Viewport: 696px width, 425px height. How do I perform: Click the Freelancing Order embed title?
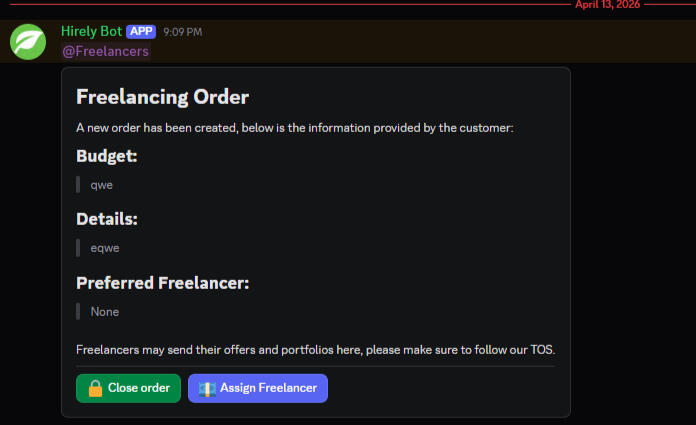[162, 97]
